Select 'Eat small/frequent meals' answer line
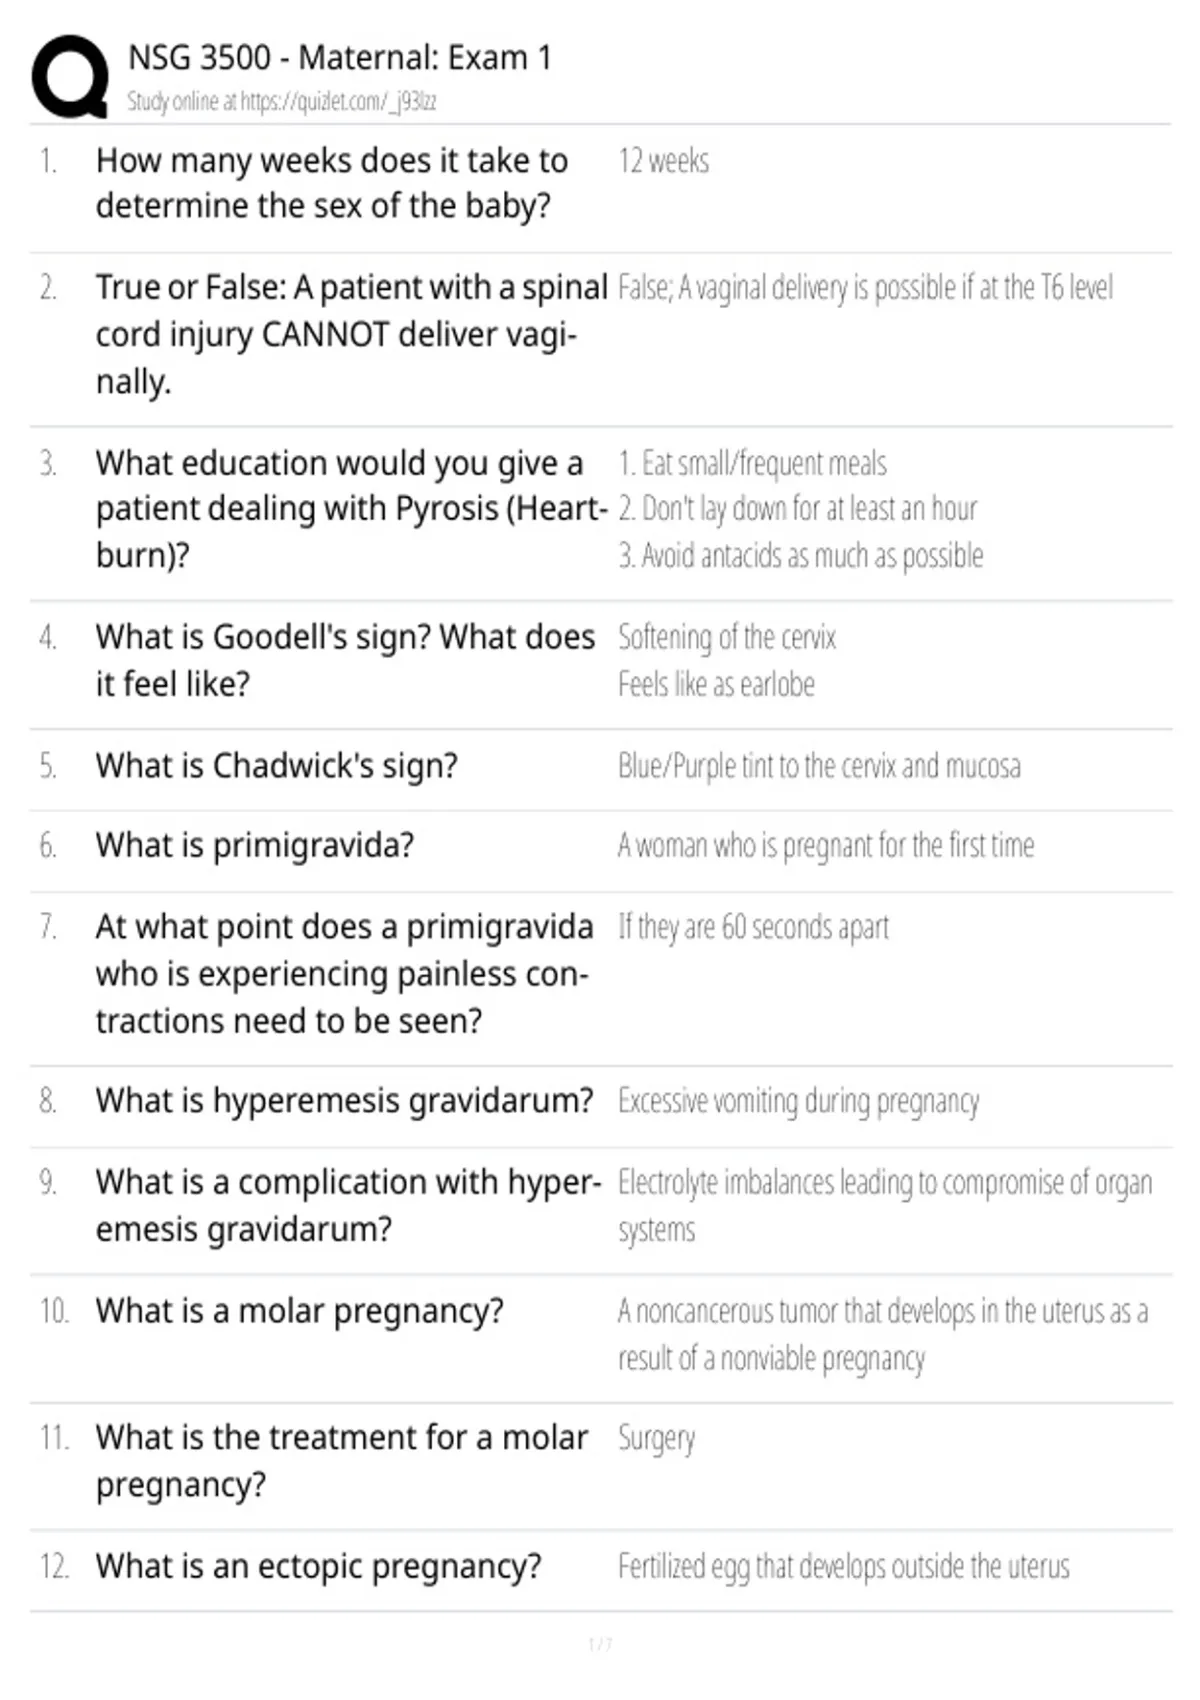 click(x=752, y=463)
